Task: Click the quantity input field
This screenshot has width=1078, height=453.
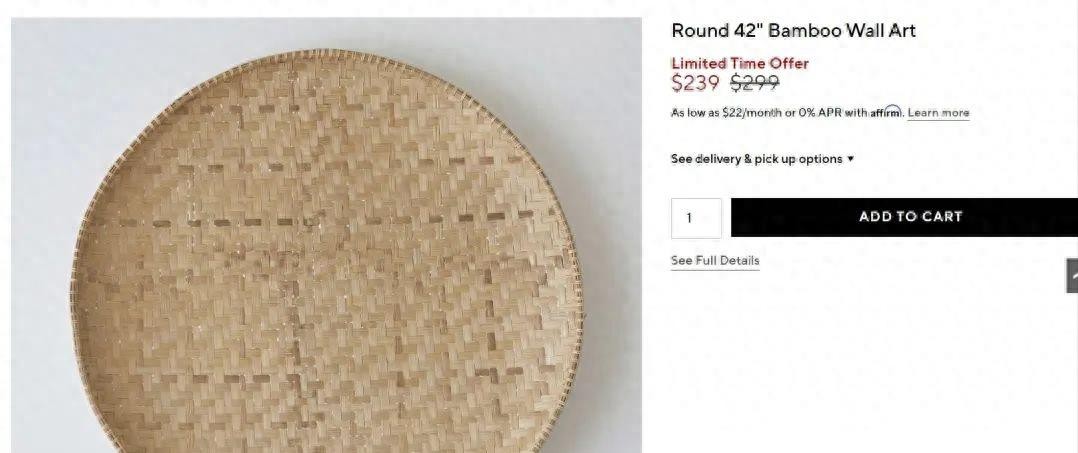Action: (696, 217)
